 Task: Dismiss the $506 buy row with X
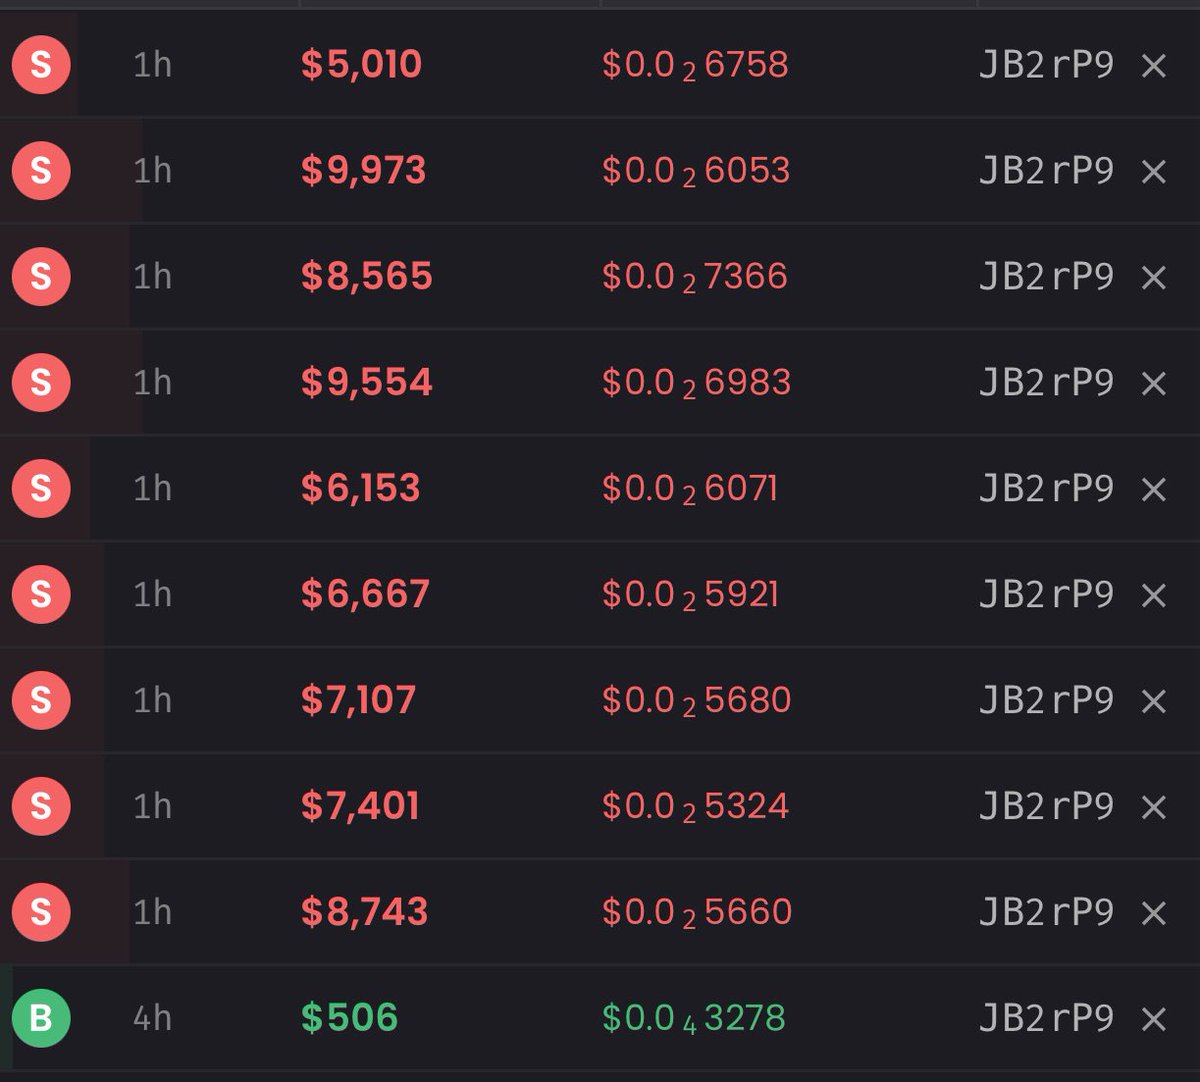coord(1154,1019)
